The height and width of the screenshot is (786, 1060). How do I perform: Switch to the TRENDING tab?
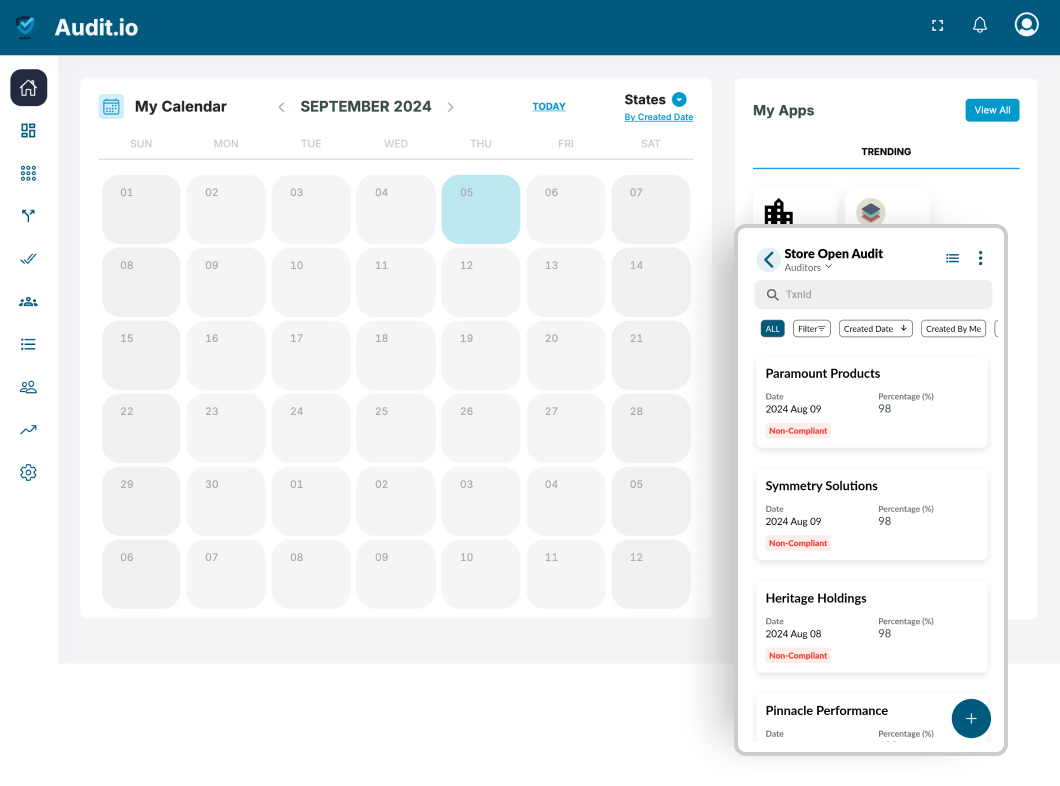(x=886, y=152)
